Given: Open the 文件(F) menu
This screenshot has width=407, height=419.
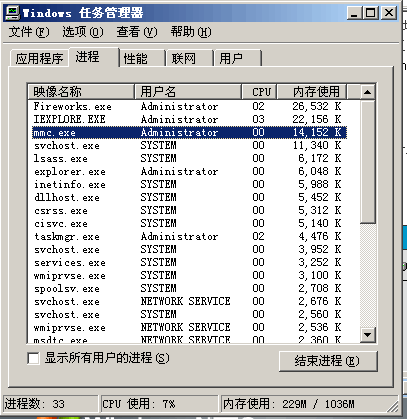Looking at the screenshot, I should point(29,32).
